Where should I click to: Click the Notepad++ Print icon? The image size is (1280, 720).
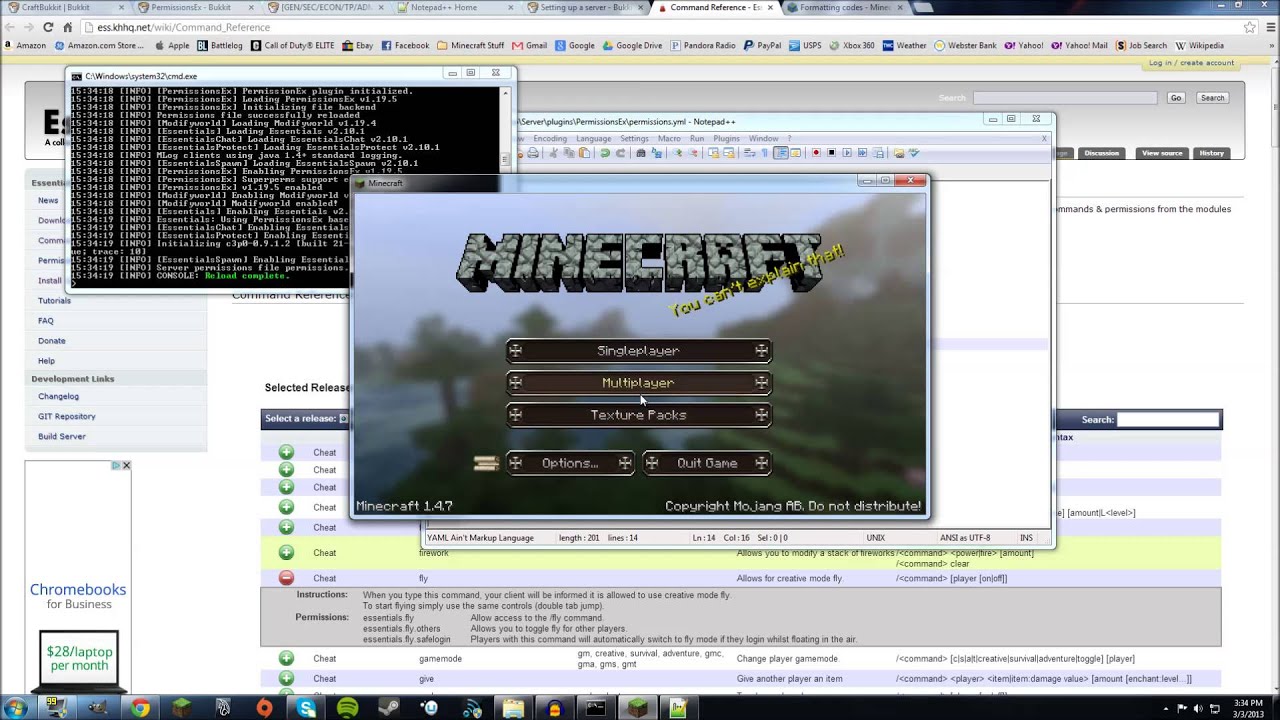click(x=533, y=153)
